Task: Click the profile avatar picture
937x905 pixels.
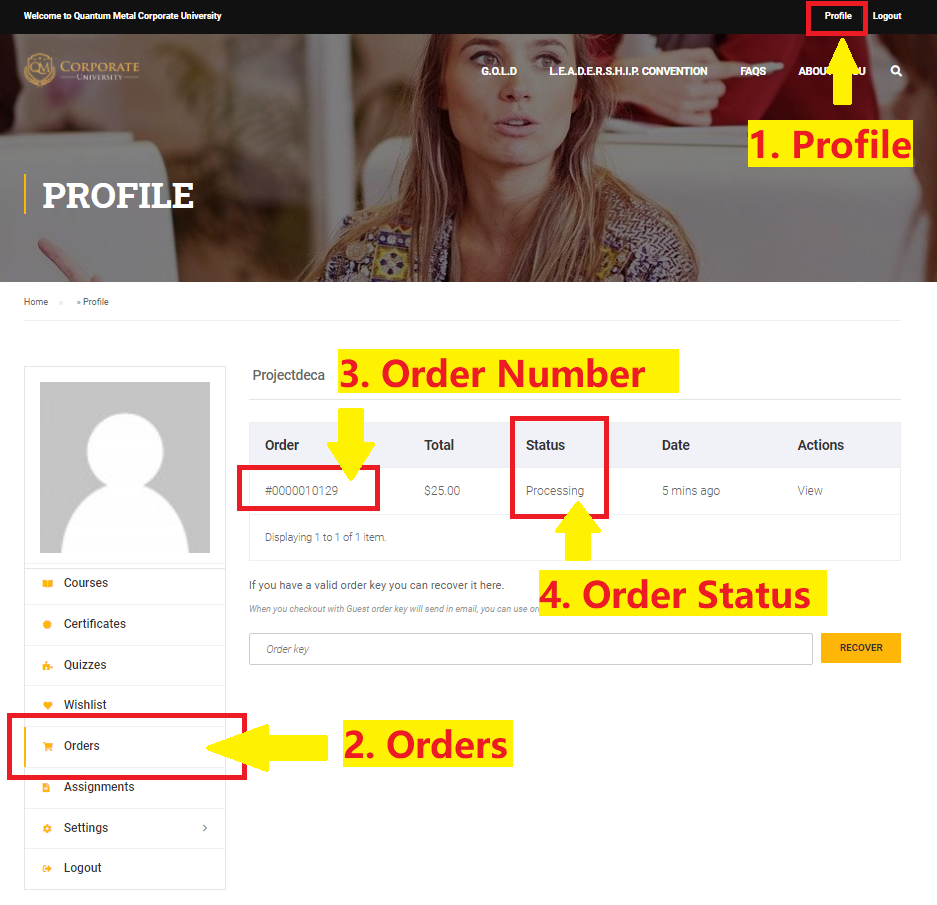Action: (125, 467)
